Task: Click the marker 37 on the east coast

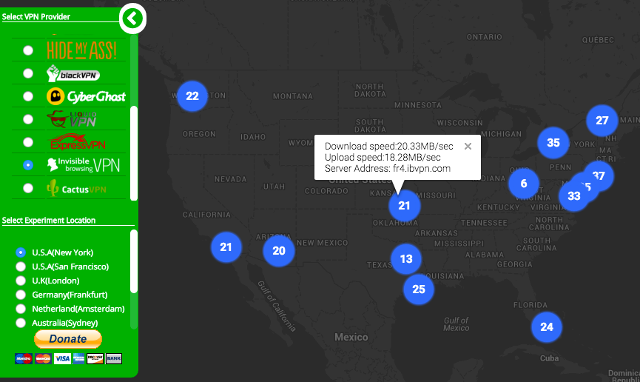Action: (x=600, y=175)
